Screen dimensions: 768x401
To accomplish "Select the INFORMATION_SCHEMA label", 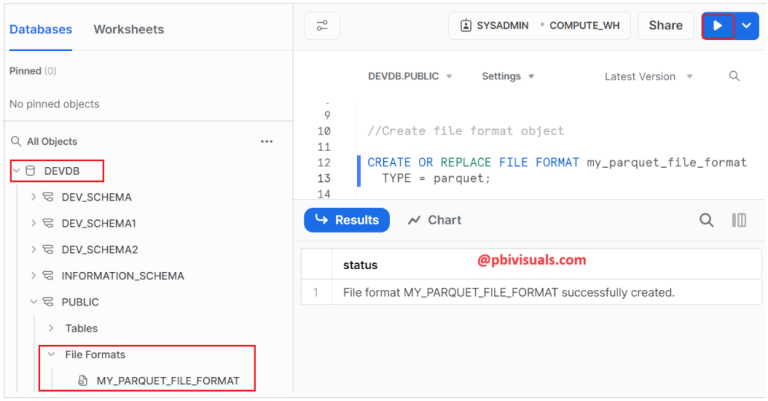I will click(x=123, y=276).
